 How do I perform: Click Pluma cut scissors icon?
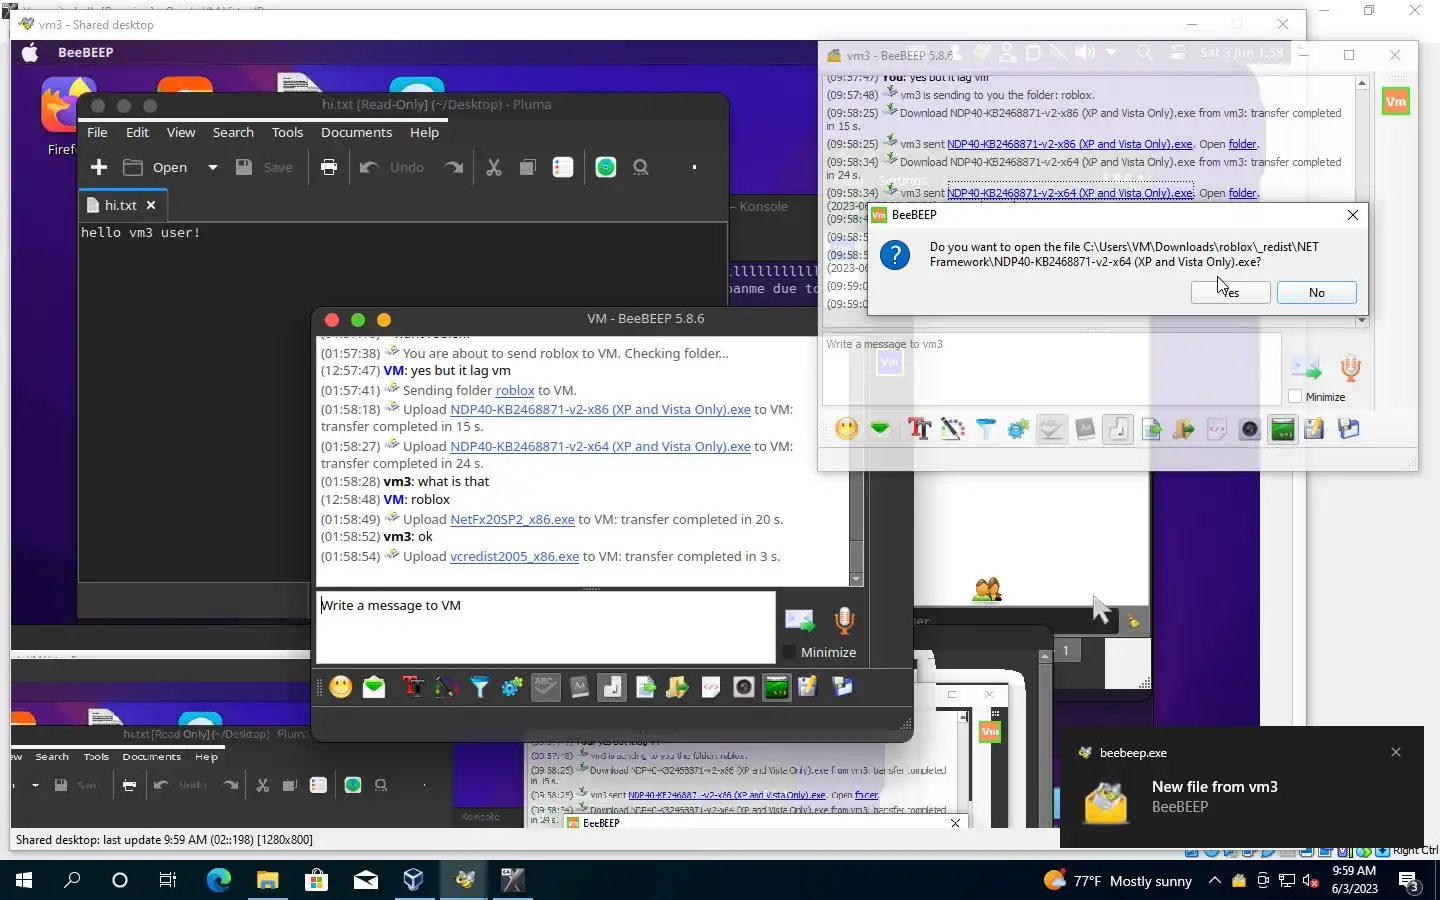[494, 167]
